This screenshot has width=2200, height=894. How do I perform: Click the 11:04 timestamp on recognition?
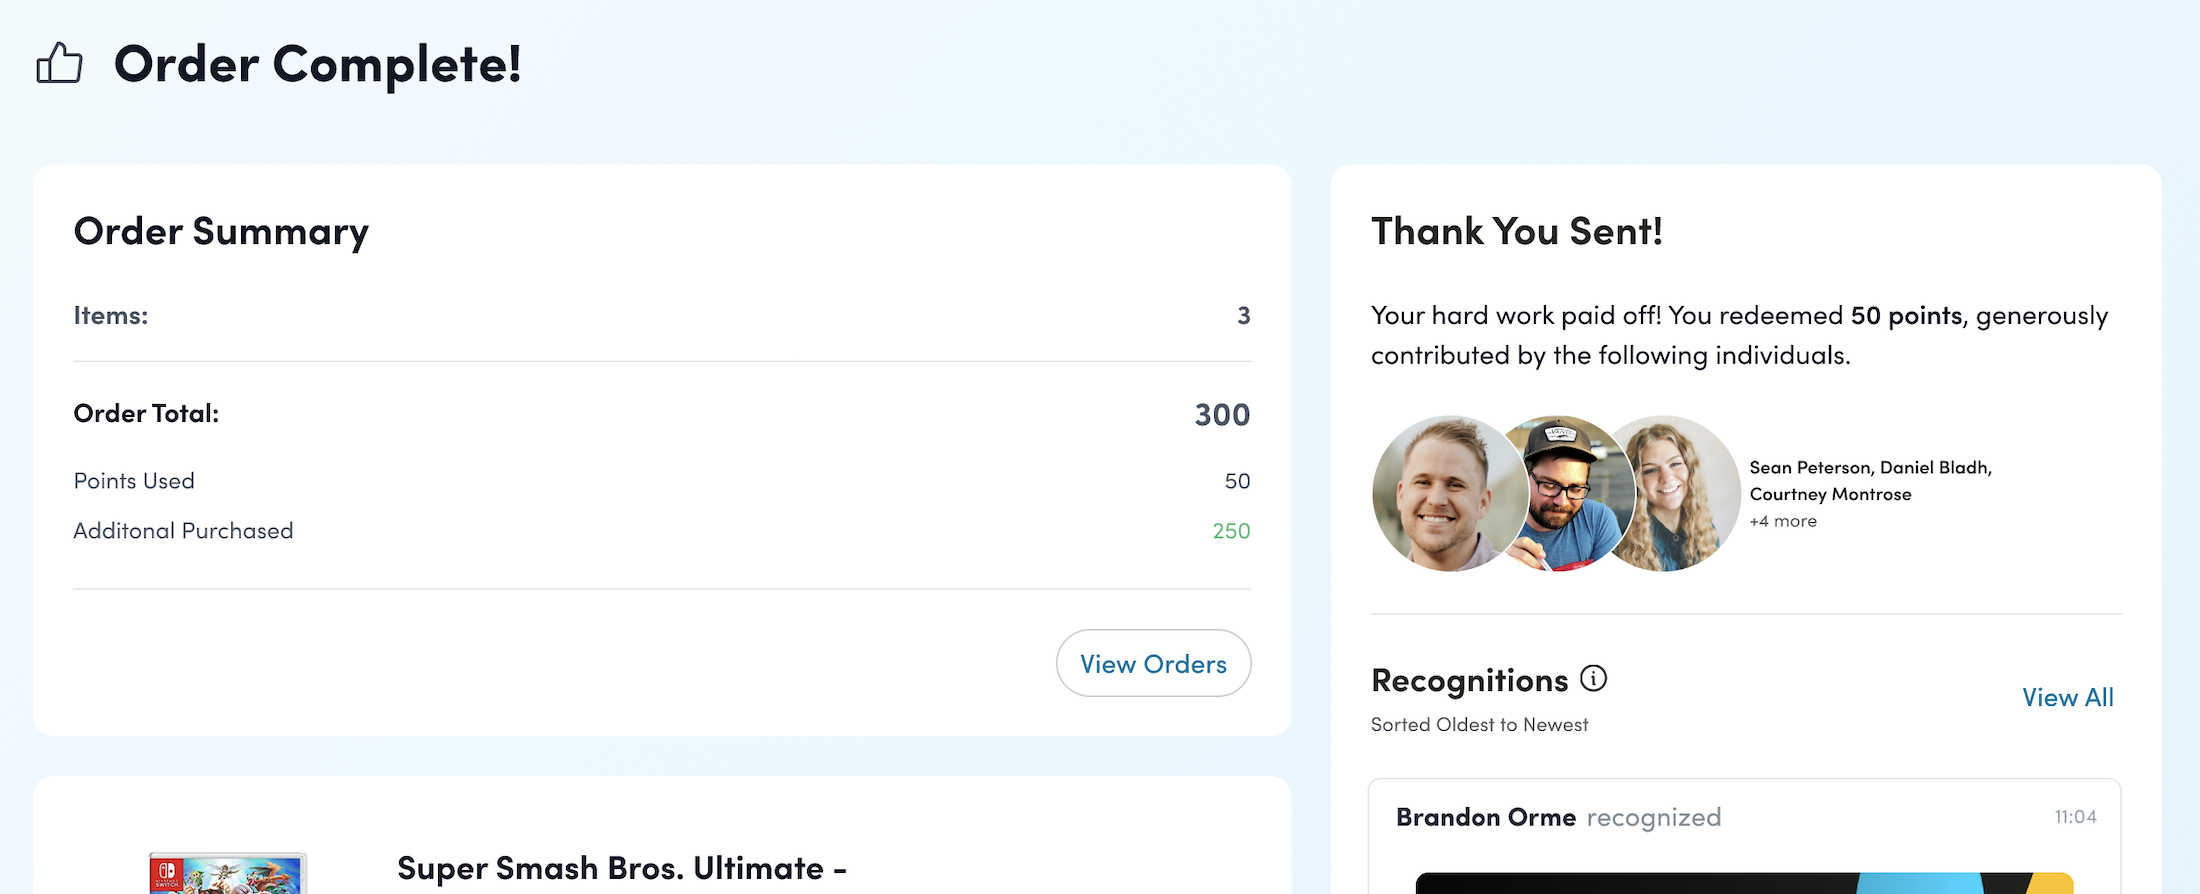pyautogui.click(x=2075, y=817)
